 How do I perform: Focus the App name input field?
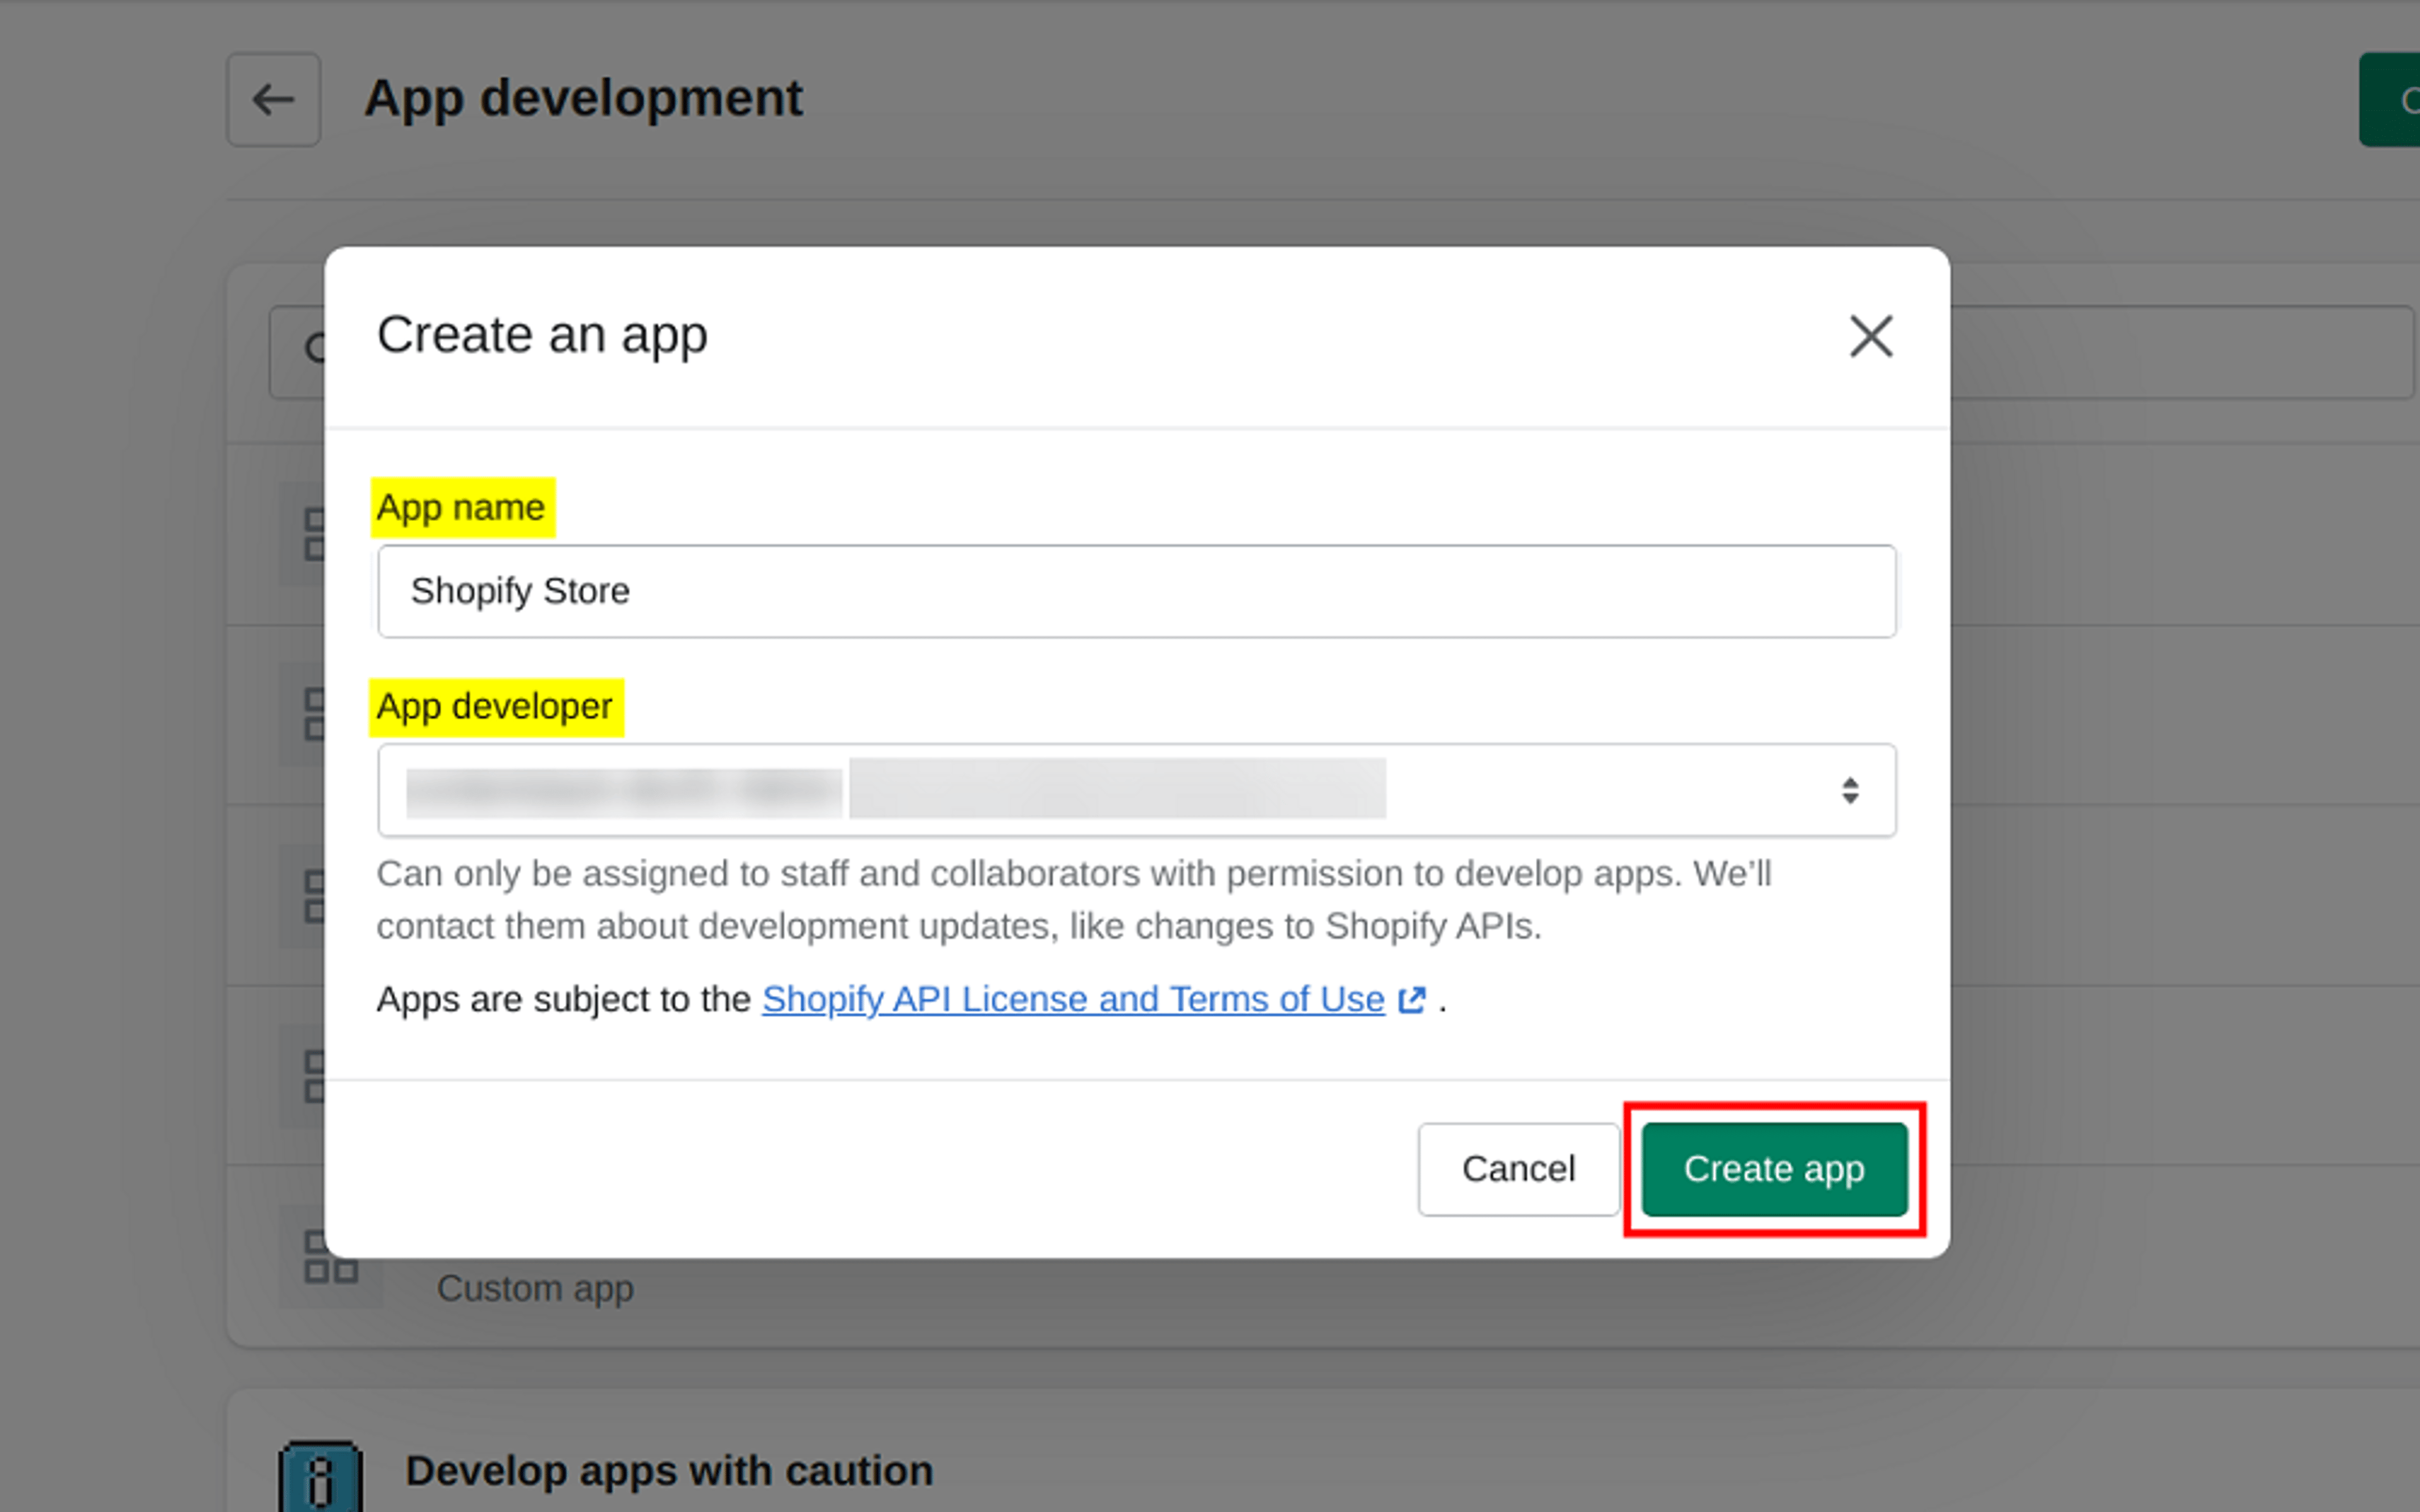coord(1137,591)
